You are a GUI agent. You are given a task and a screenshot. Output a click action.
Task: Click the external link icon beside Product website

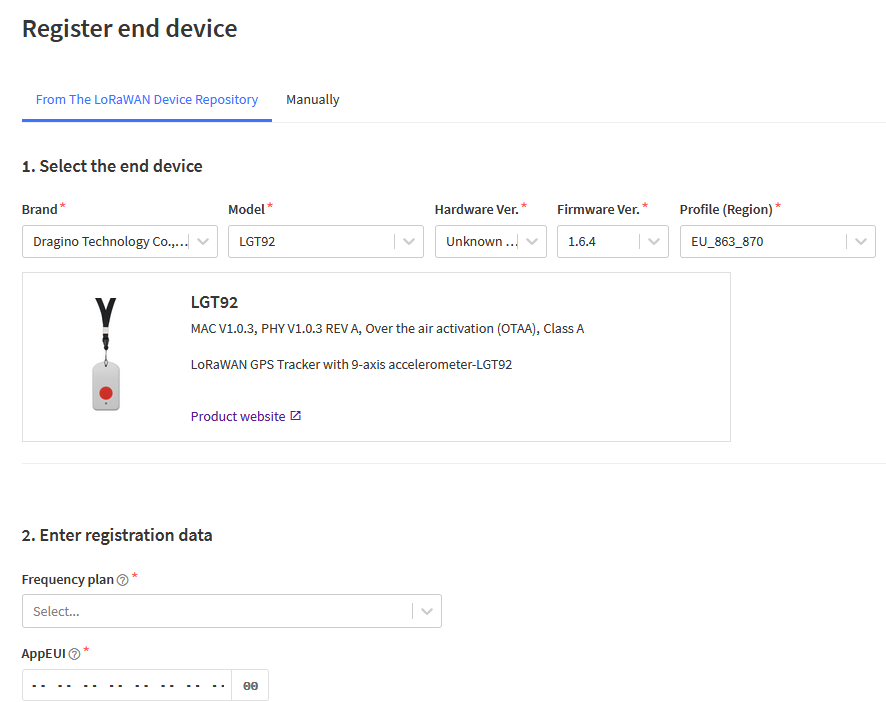pos(296,416)
